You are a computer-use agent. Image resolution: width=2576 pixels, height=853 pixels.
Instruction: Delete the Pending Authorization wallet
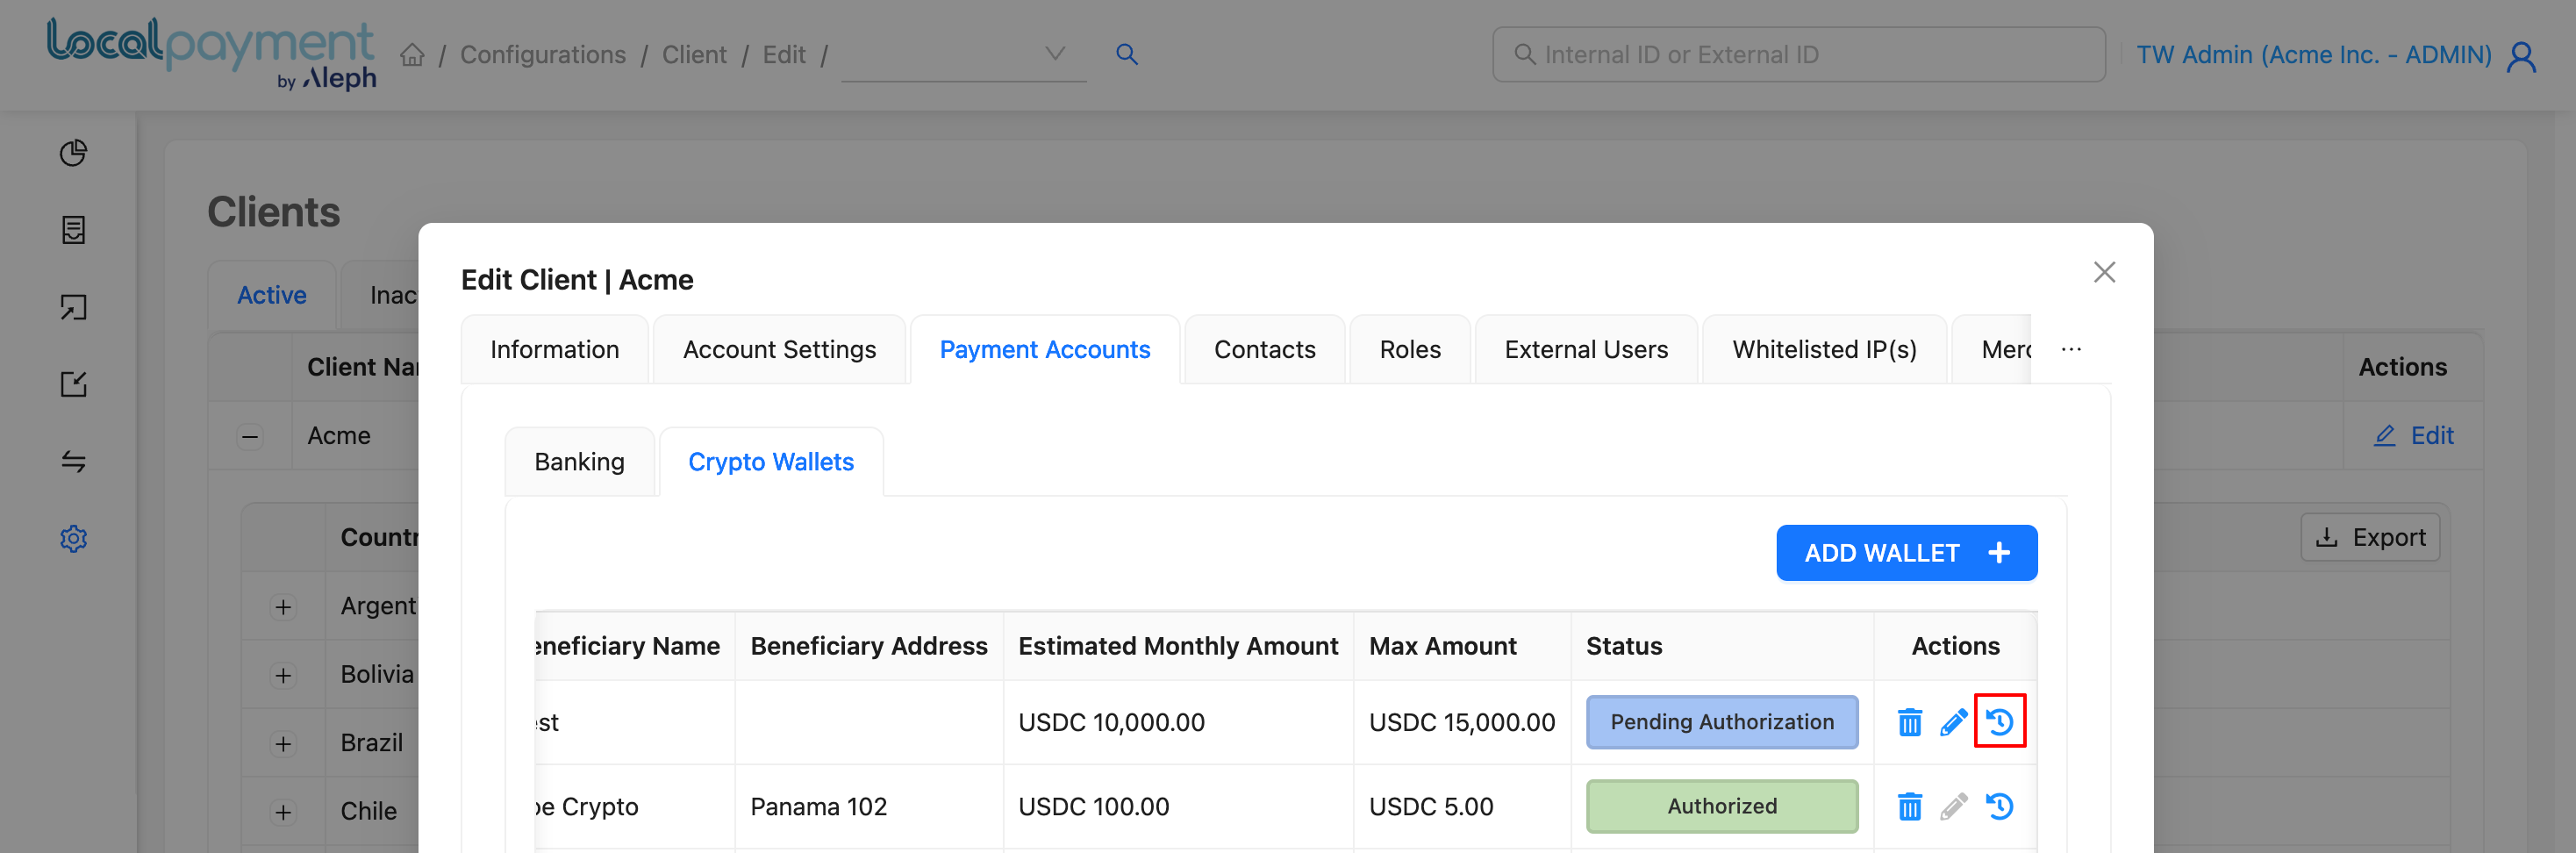coord(1909,721)
